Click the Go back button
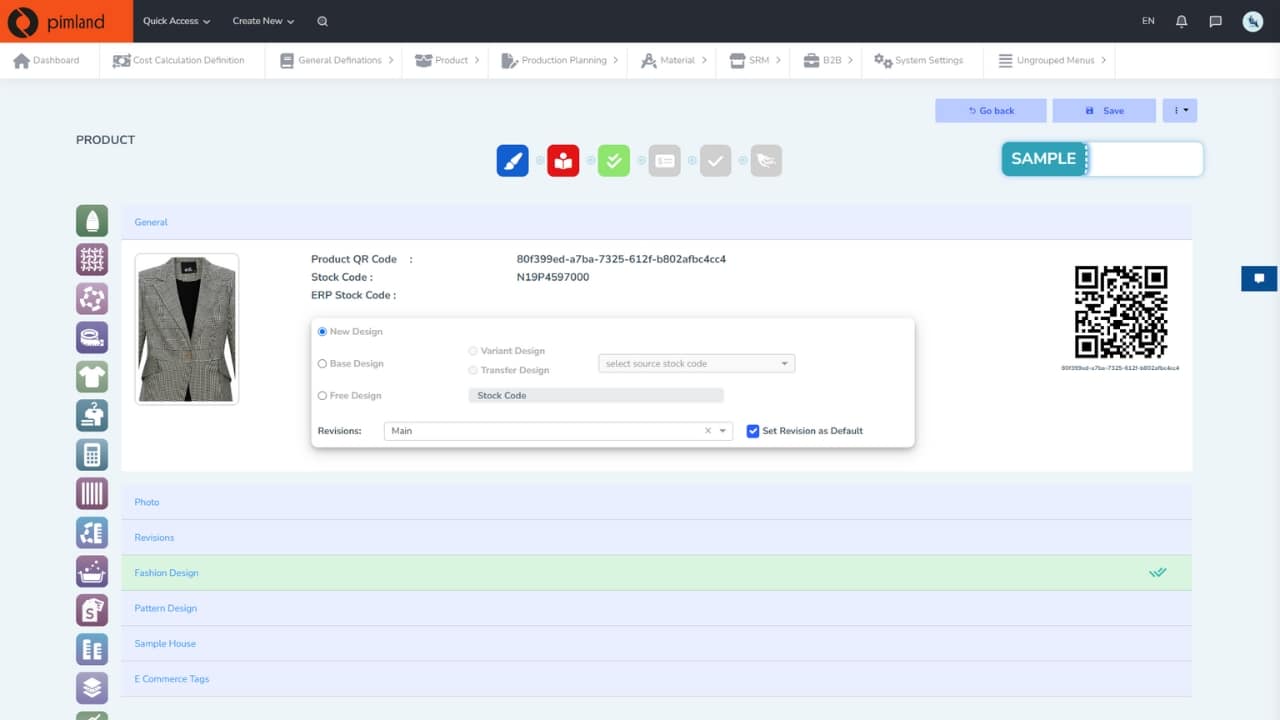This screenshot has height=720, width=1280. click(990, 111)
